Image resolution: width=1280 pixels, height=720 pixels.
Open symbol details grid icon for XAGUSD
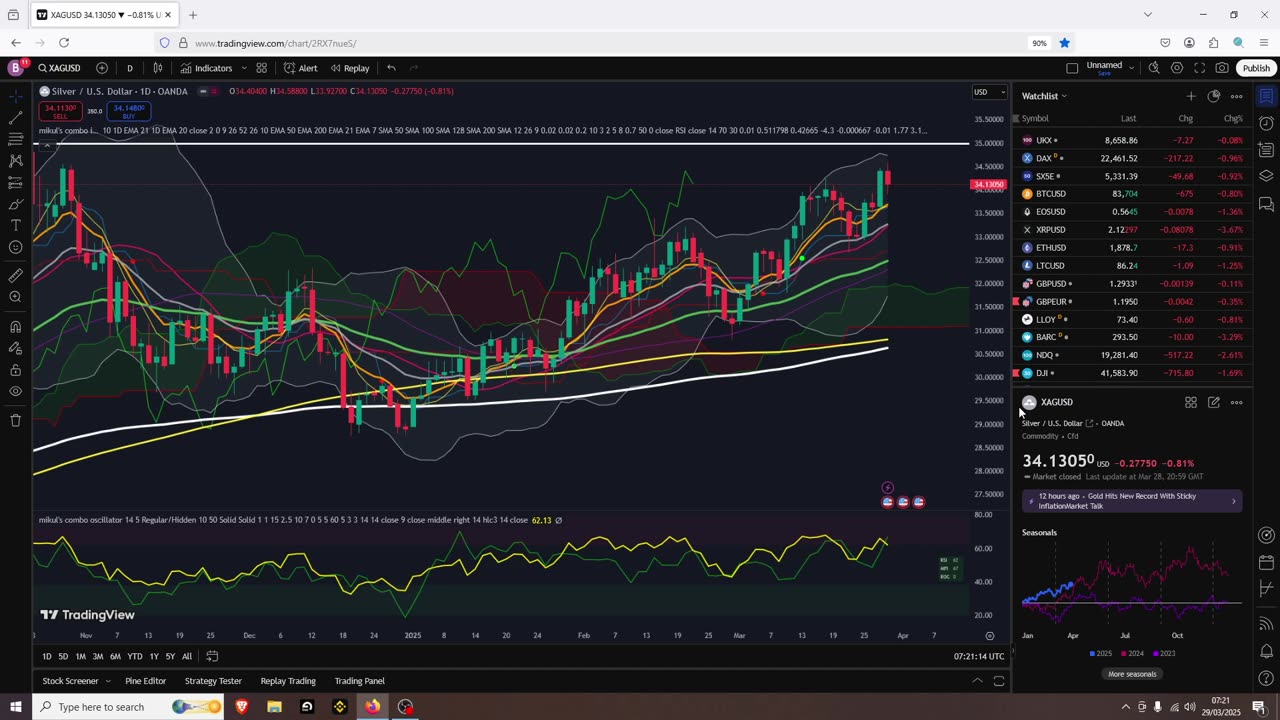[x=1191, y=403]
